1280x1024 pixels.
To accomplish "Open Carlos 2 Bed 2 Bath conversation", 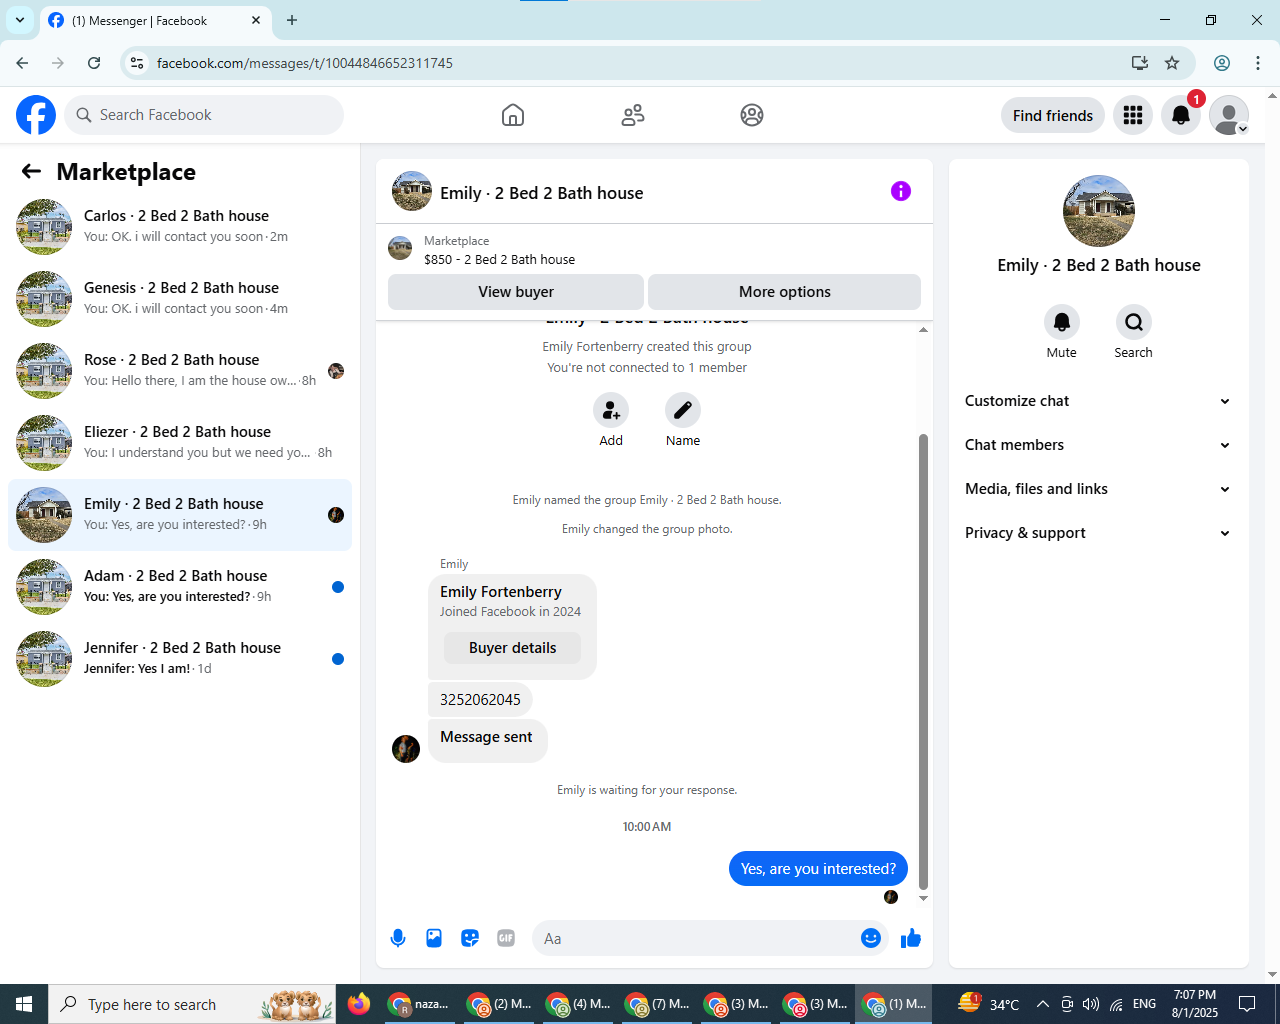I will coord(180,227).
